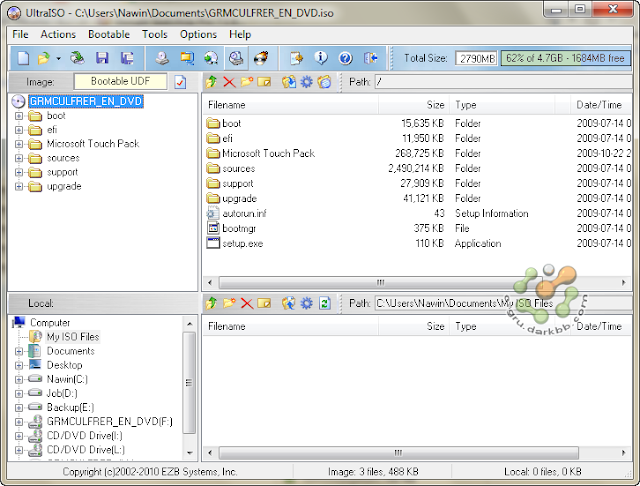Viewport: 640px width, 486px height.
Task: Open the Options menu
Action: [x=198, y=34]
